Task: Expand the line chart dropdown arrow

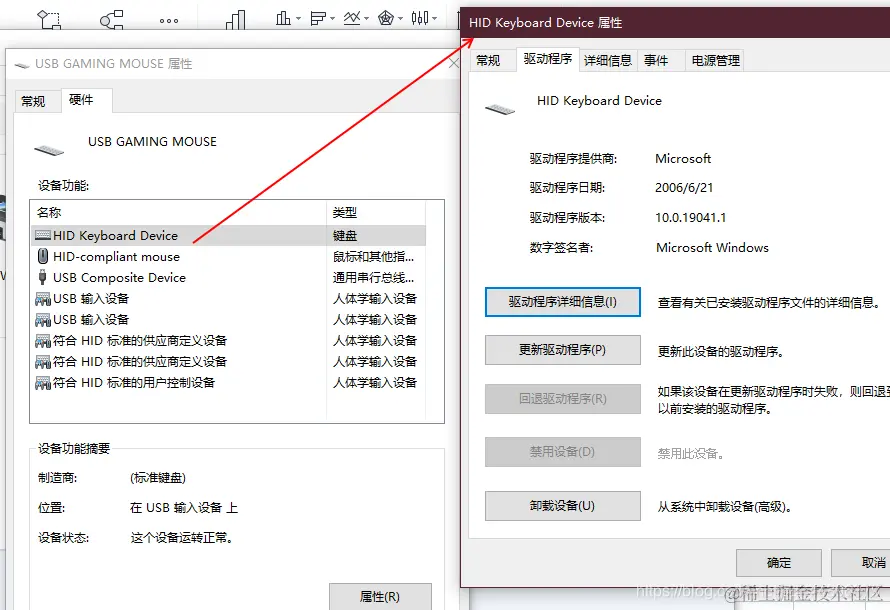Action: 367,19
